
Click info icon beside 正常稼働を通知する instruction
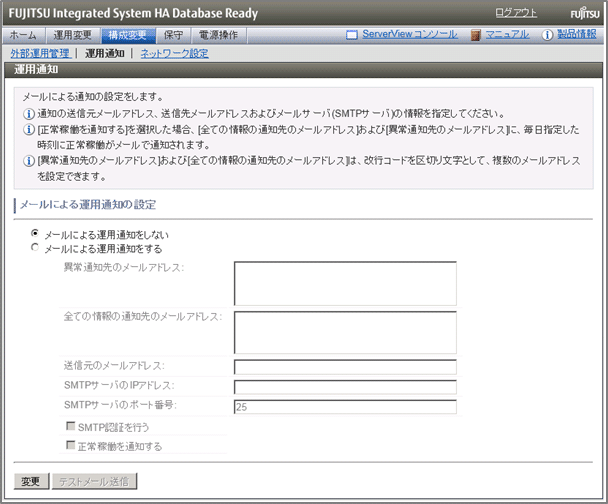point(29,129)
